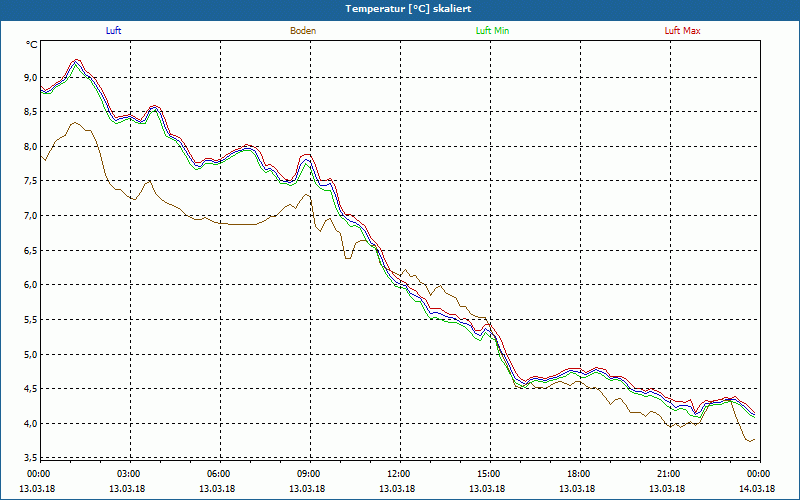This screenshot has width=800, height=500.
Task: Select the 7,5 tick on temperature axis
Action: point(31,181)
